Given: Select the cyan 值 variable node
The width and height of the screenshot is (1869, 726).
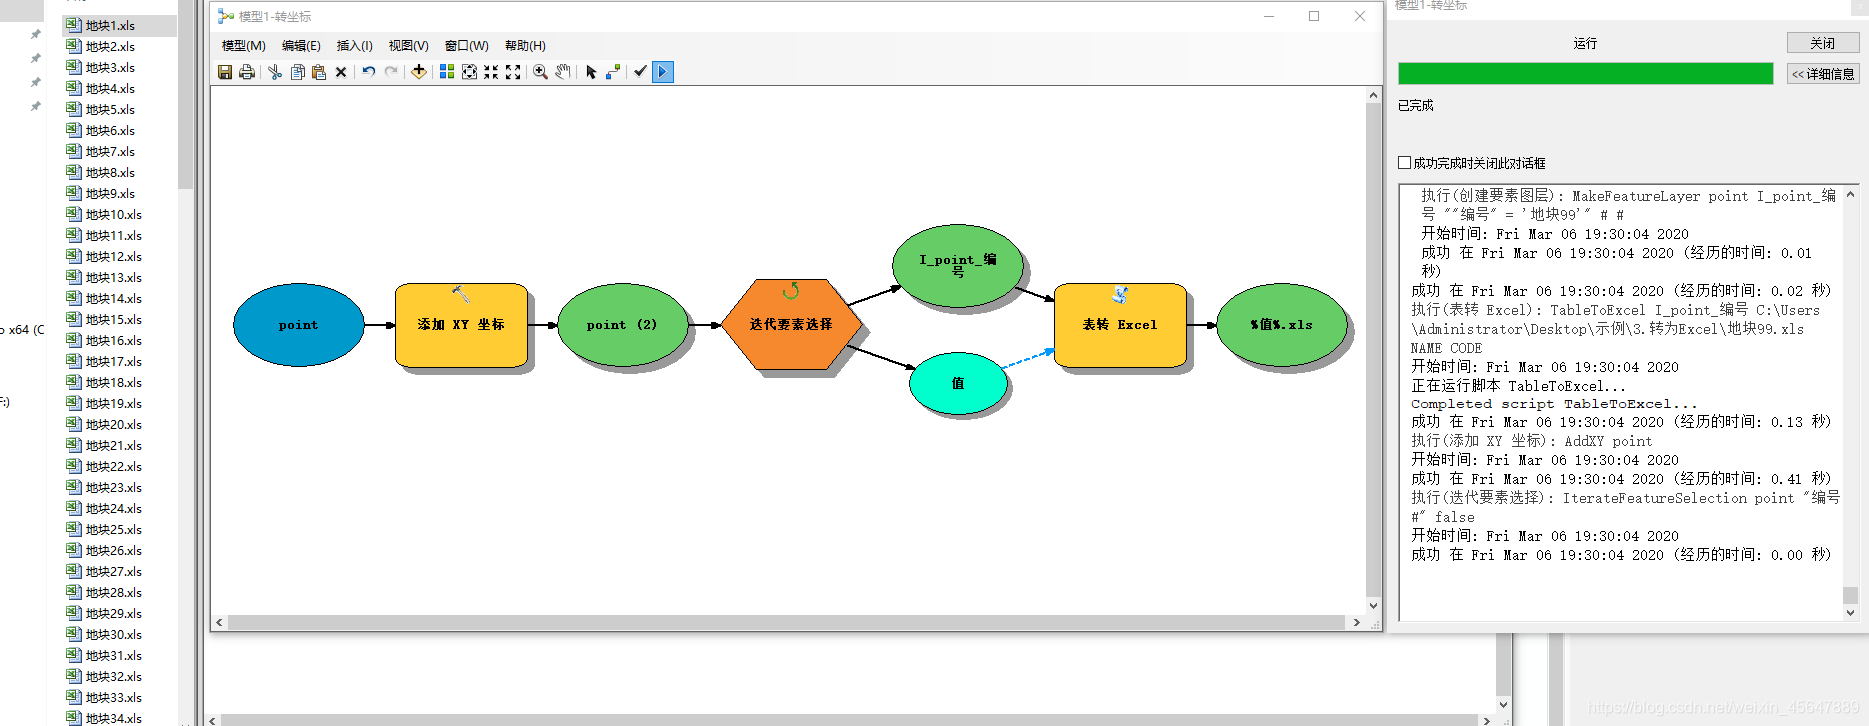Looking at the screenshot, I should click(958, 383).
